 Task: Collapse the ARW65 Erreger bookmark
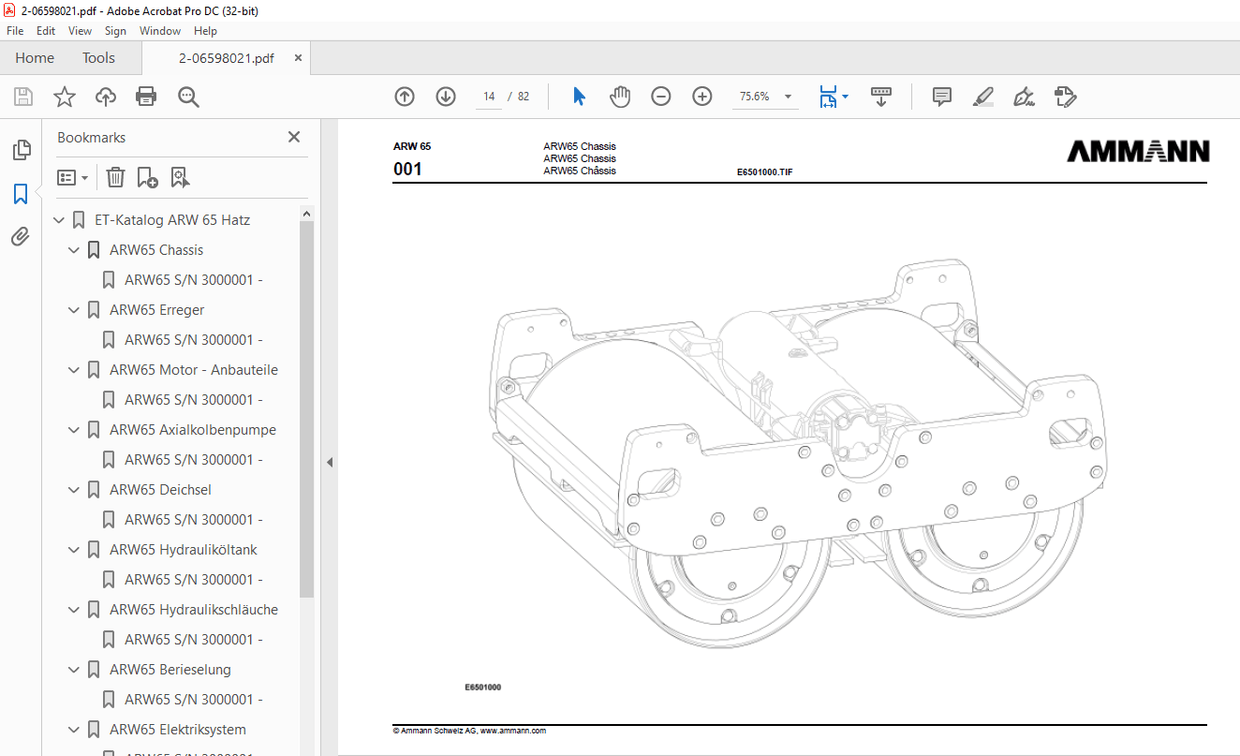click(73, 310)
